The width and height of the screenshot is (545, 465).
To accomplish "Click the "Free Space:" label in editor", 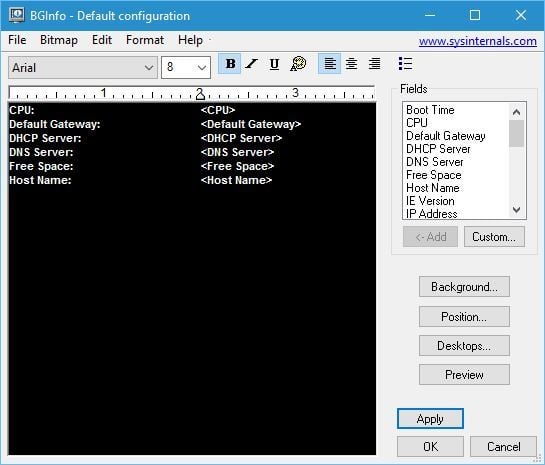I will pos(41,166).
